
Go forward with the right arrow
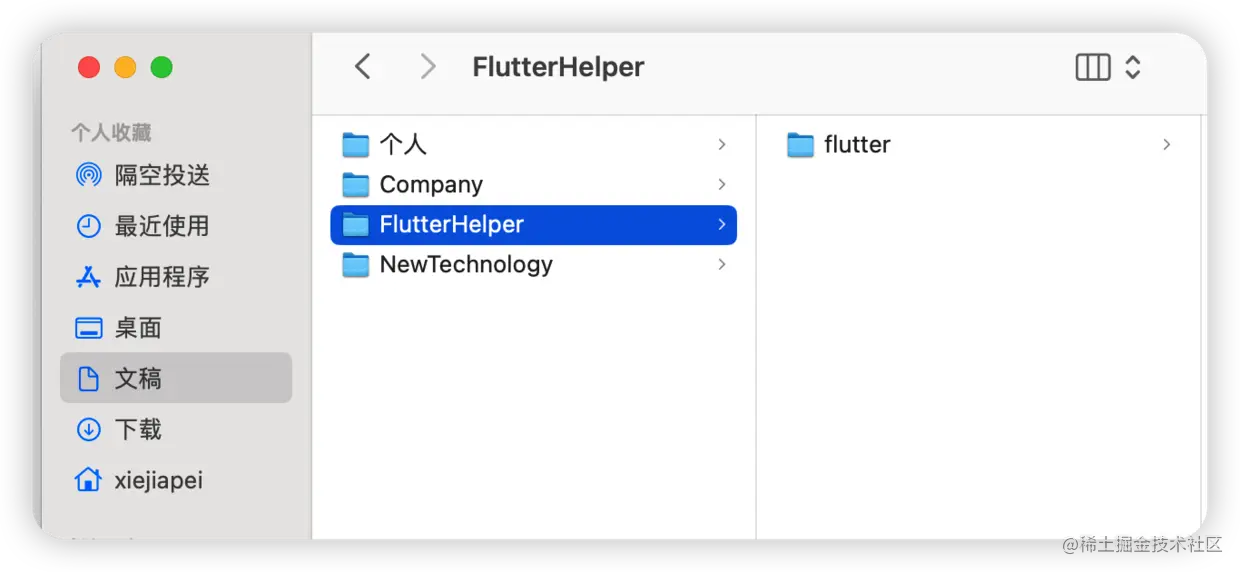428,67
